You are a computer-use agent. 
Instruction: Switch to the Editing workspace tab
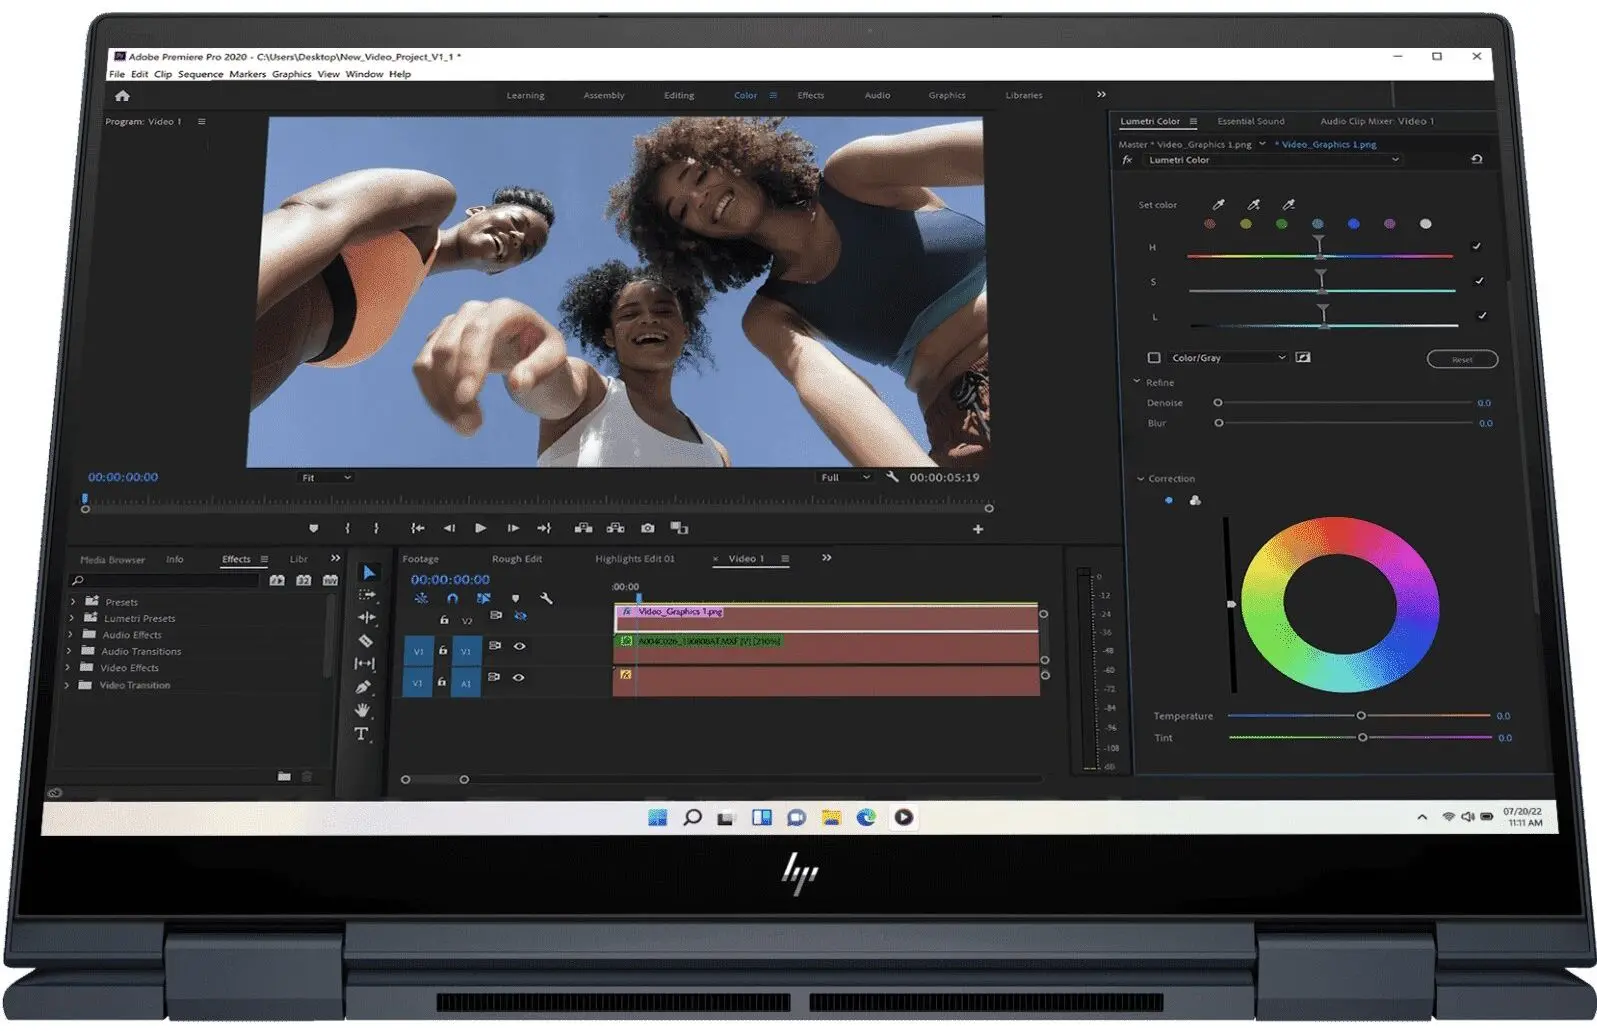pos(678,96)
